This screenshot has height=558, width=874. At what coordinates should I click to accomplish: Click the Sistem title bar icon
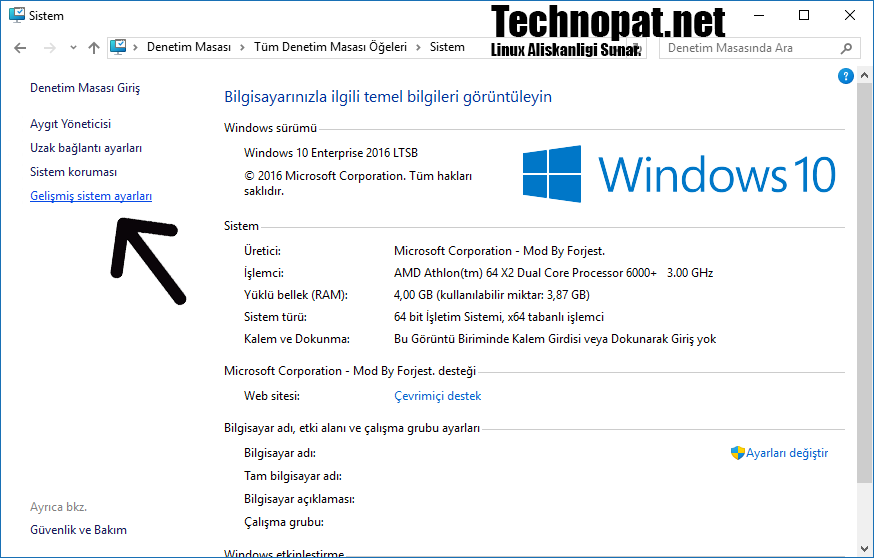17,15
